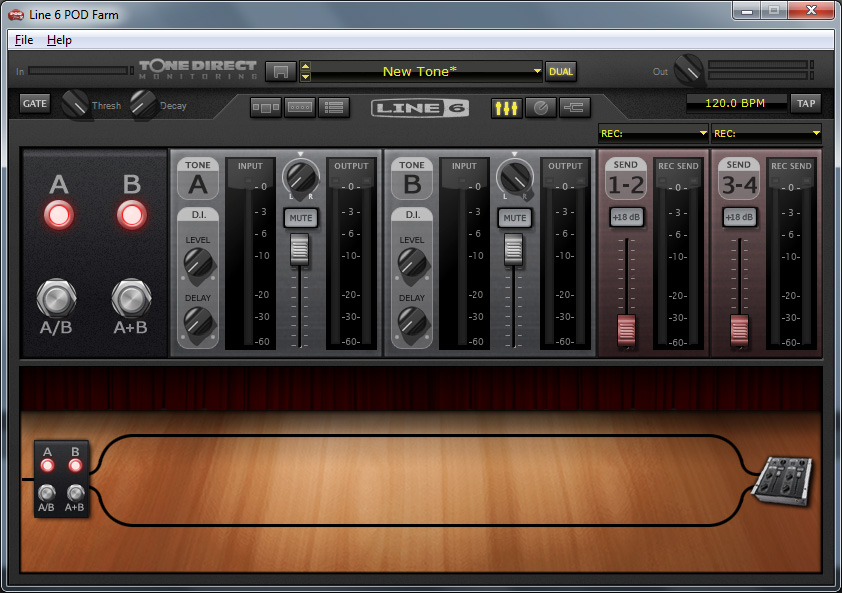Toggle the GATE button

35,103
